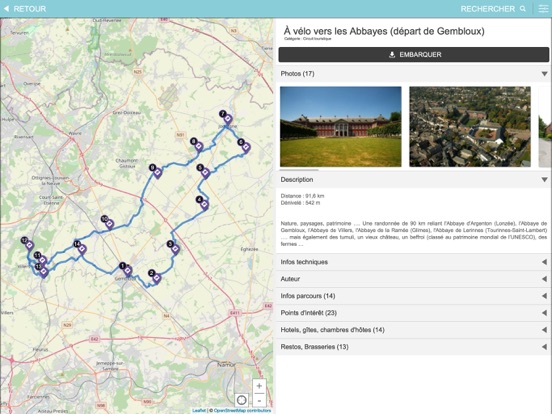Click the search magnifier icon
The width and height of the screenshot is (552, 414).
[x=523, y=9]
